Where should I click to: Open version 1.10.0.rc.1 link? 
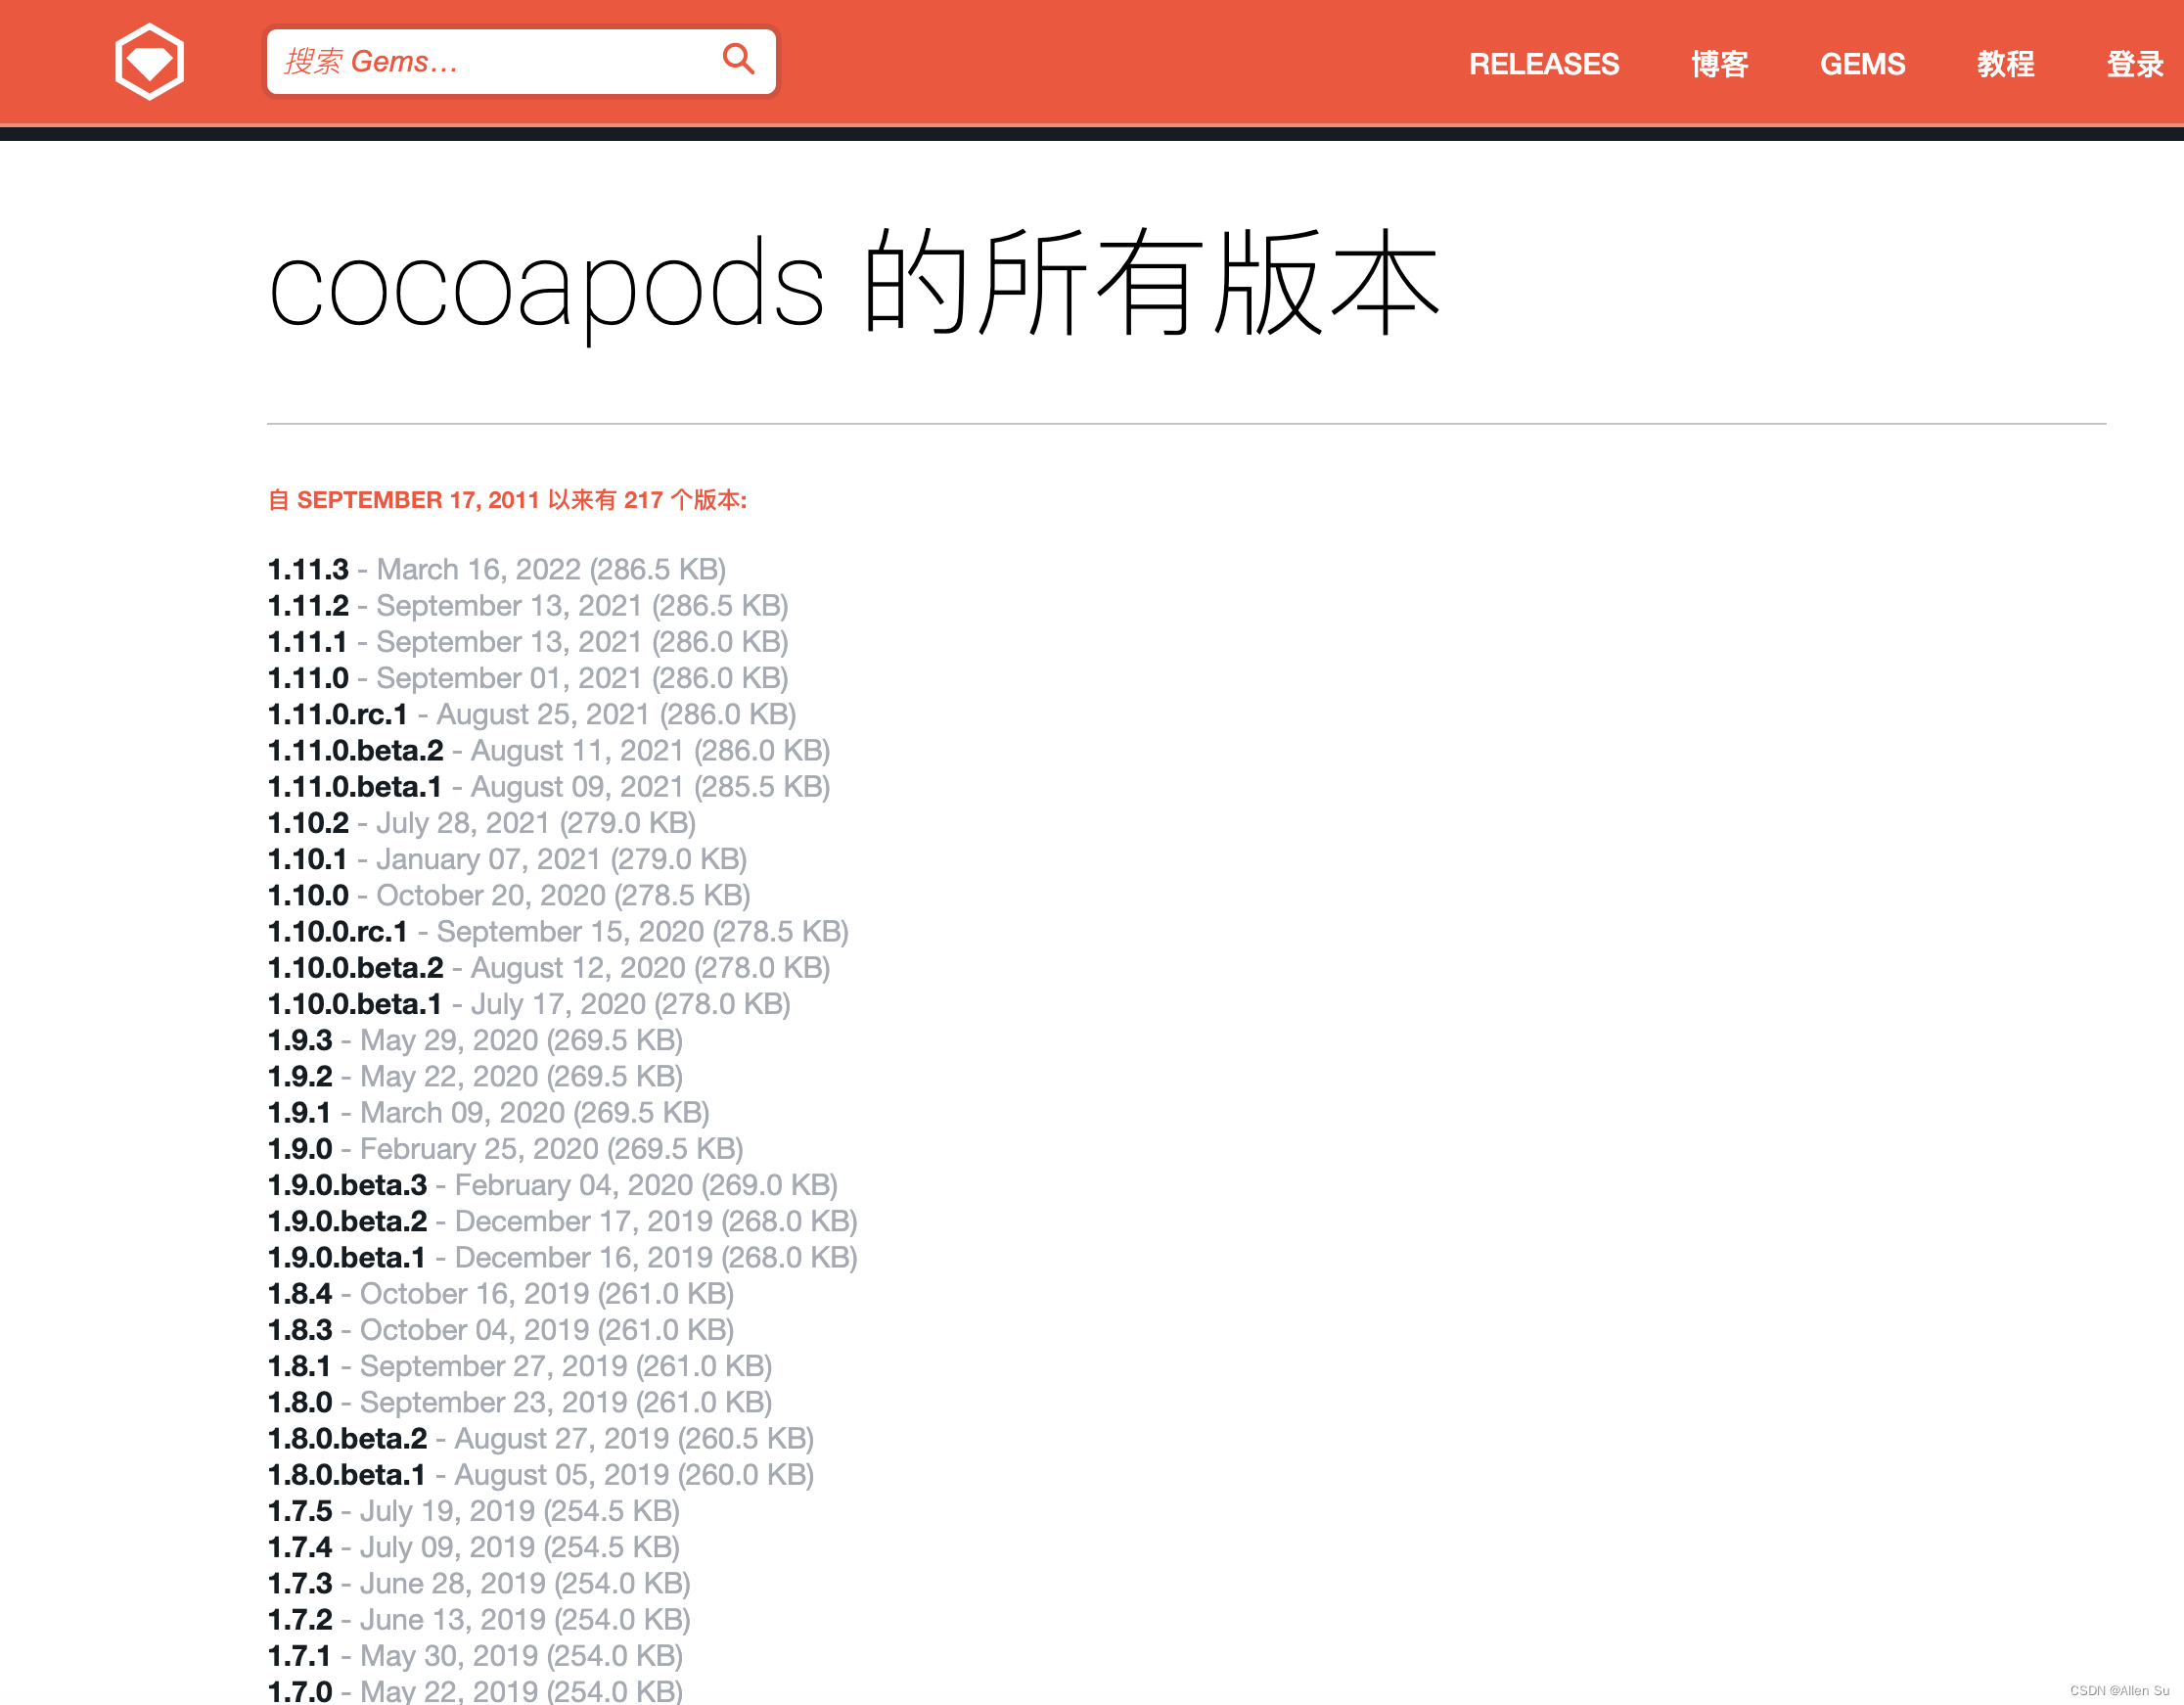coord(338,932)
